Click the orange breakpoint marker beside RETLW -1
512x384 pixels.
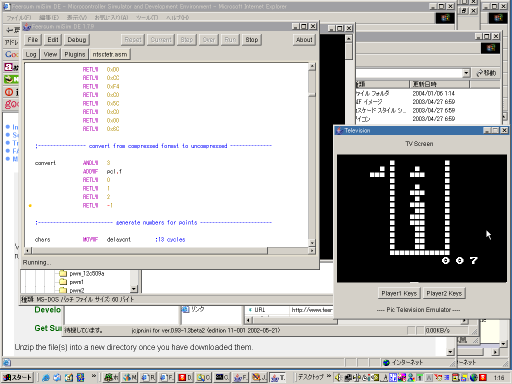coord(30,205)
